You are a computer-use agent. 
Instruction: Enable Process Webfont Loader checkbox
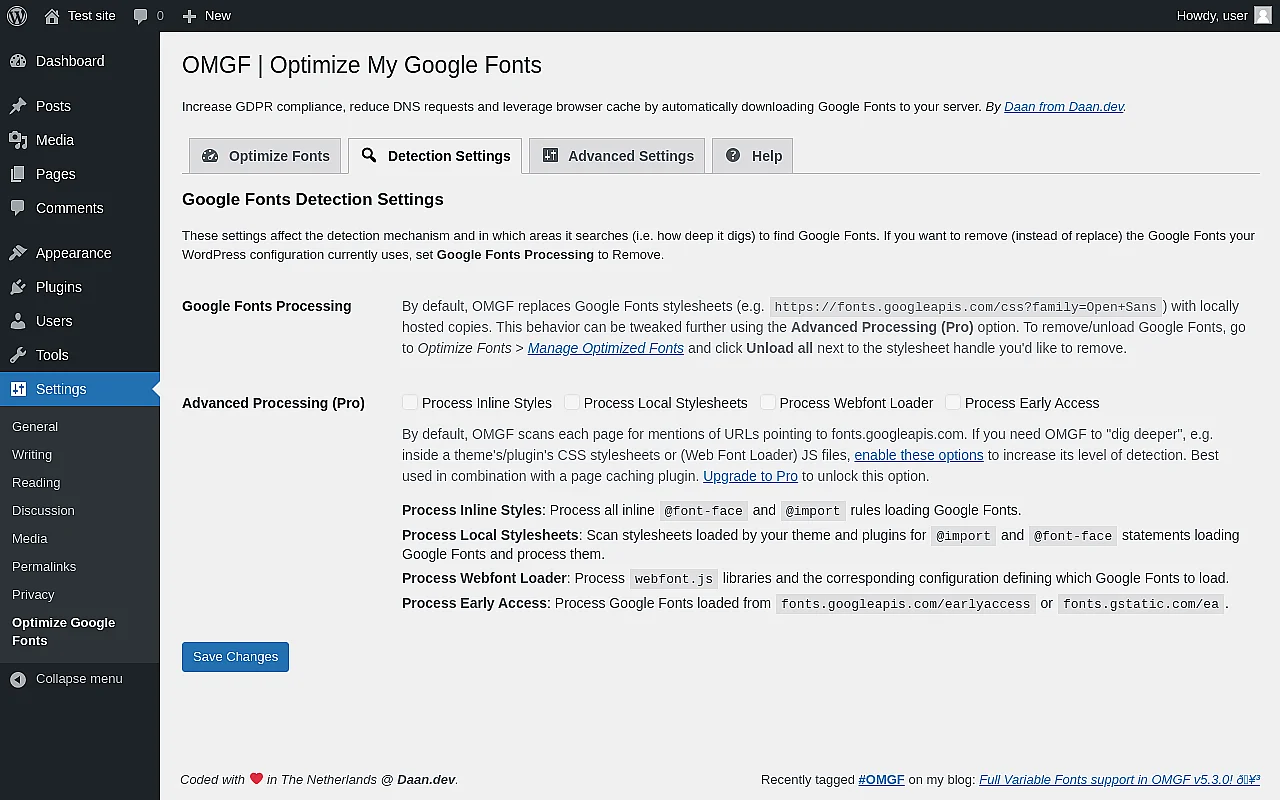pyautogui.click(x=768, y=402)
